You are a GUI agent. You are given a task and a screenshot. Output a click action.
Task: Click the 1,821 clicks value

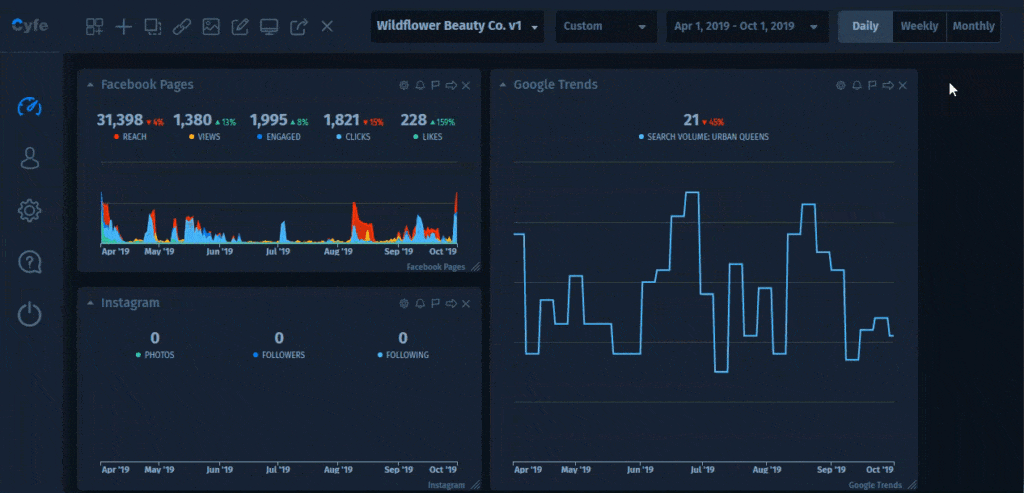point(342,120)
